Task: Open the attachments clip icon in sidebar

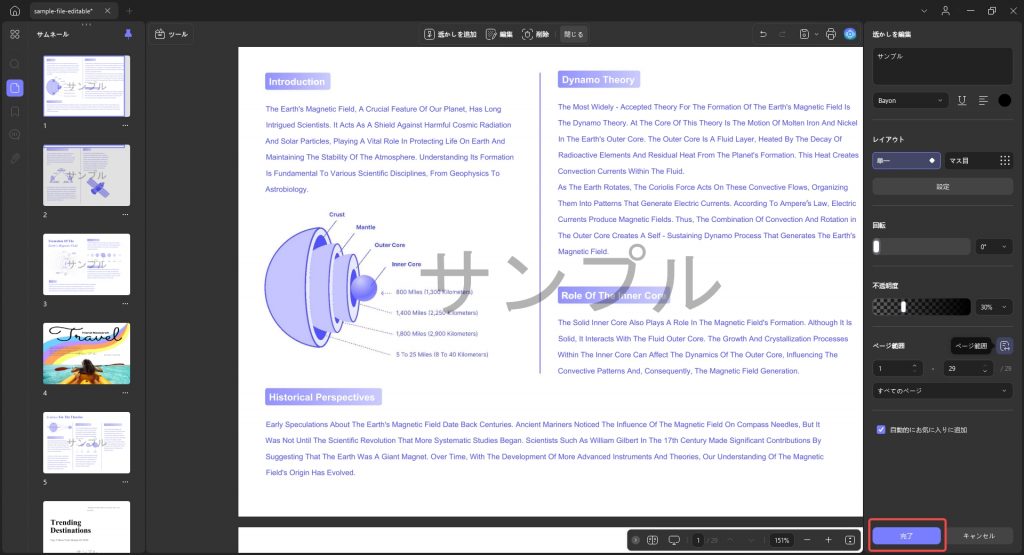Action: (14, 159)
